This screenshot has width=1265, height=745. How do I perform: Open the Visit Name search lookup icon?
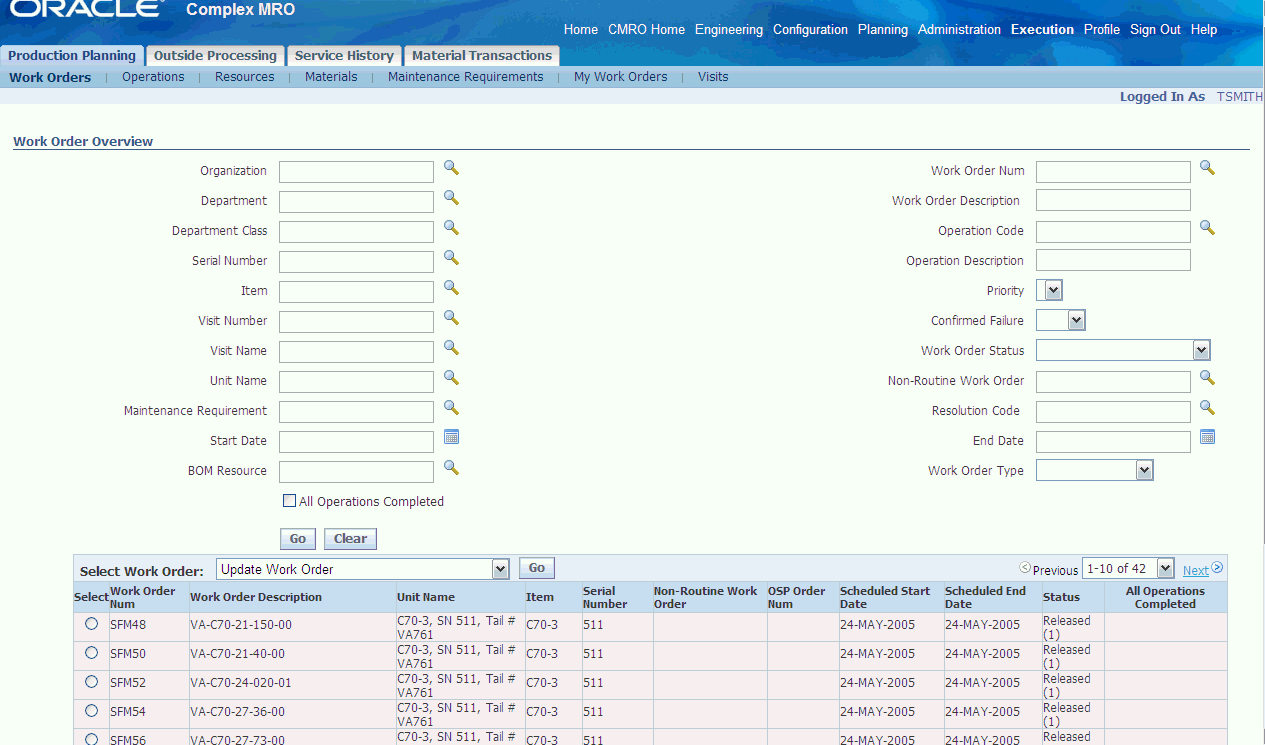click(451, 348)
